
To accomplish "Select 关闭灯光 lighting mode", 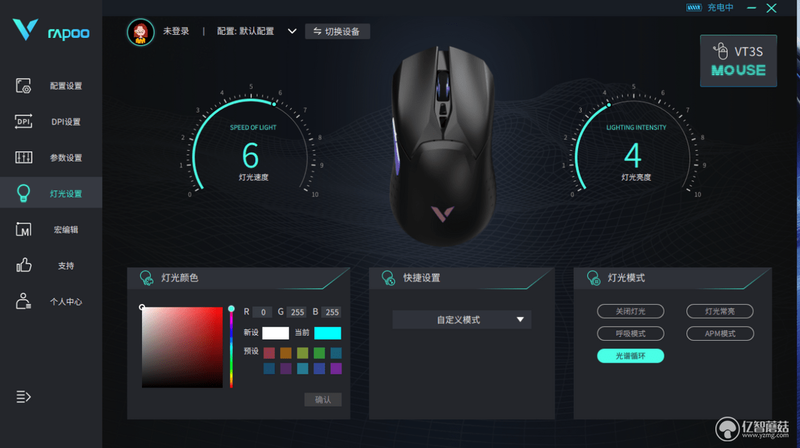I will [x=630, y=311].
